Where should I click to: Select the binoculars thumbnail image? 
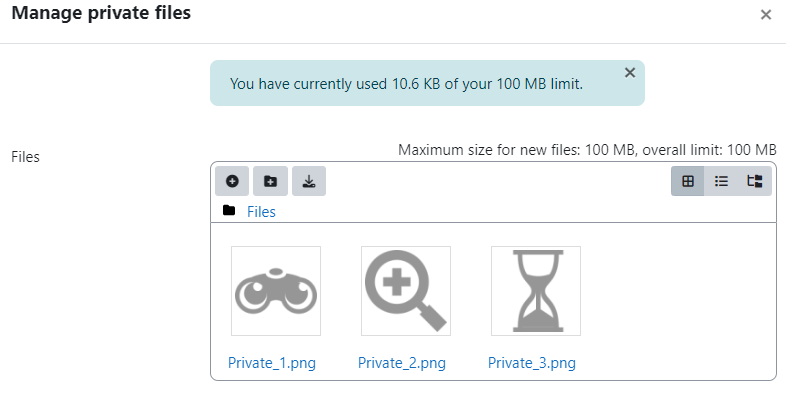pos(276,291)
